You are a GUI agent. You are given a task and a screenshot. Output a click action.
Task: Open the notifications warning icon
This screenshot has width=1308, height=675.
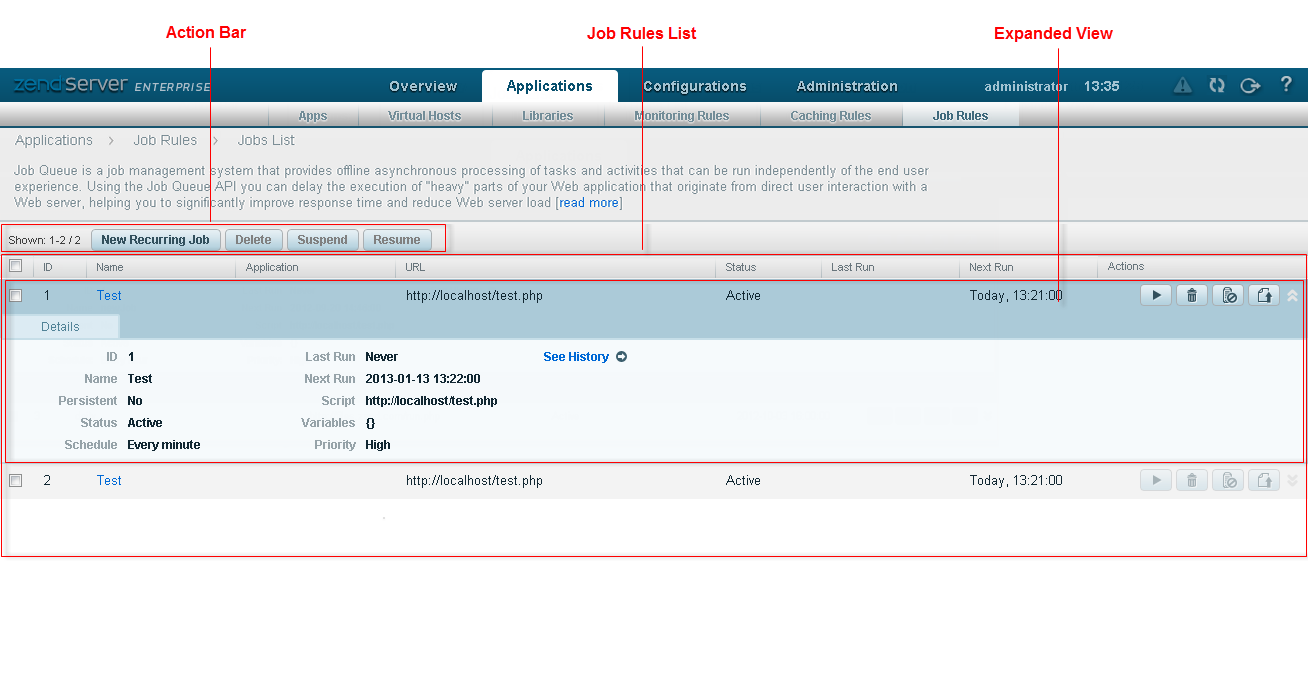coord(1183,86)
